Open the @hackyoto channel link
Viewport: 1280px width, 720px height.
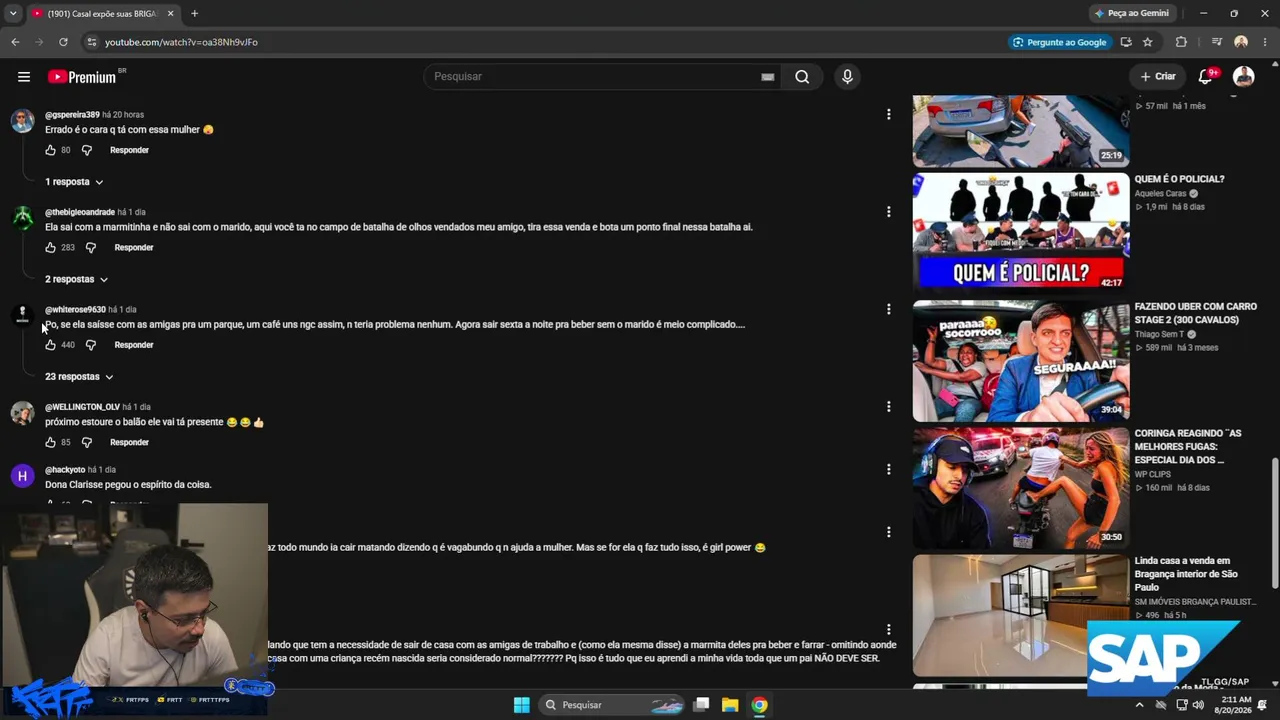tap(65, 470)
